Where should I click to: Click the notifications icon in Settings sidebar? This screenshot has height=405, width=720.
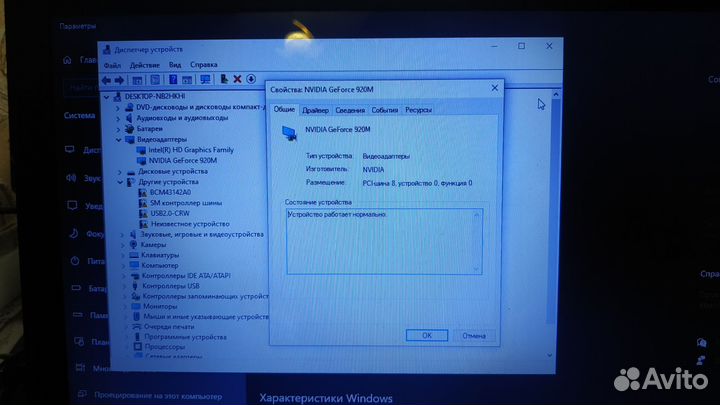[x=72, y=205]
